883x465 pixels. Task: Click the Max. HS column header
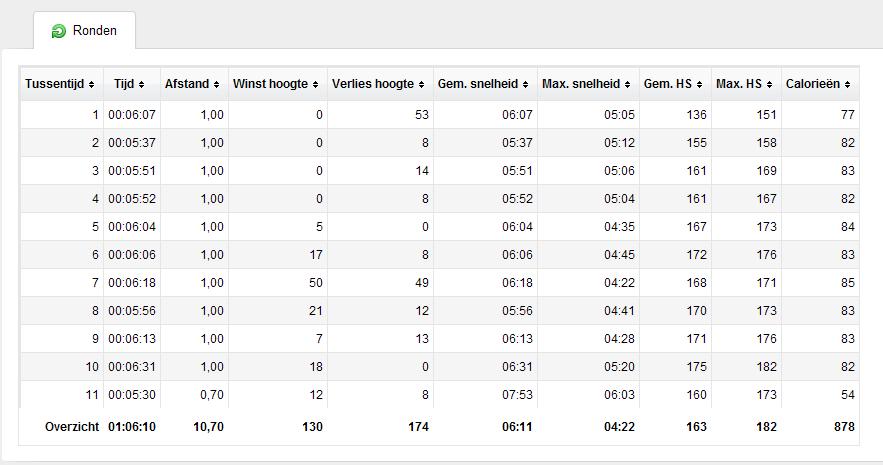click(x=746, y=84)
